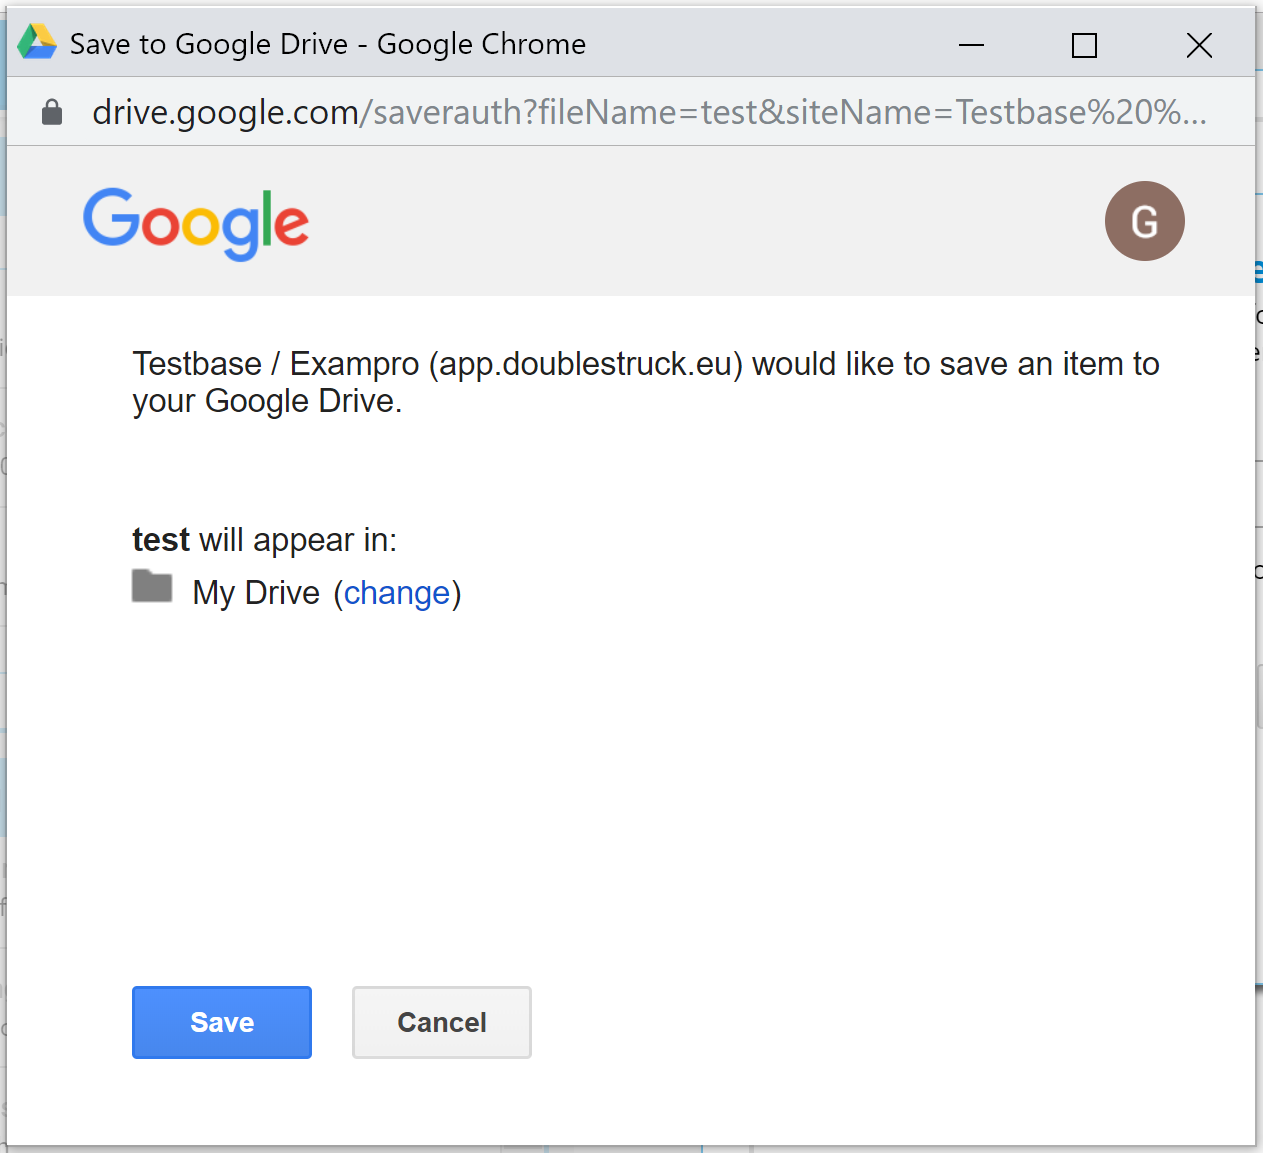Image resolution: width=1263 pixels, height=1153 pixels.
Task: Click the Google logo
Action: [196, 224]
